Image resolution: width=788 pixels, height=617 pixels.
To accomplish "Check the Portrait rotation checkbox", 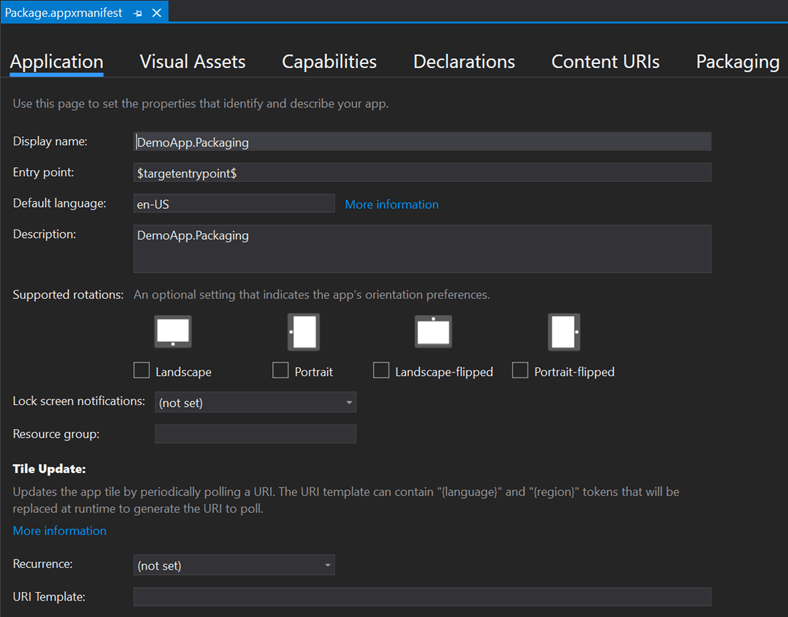I will coord(280,371).
